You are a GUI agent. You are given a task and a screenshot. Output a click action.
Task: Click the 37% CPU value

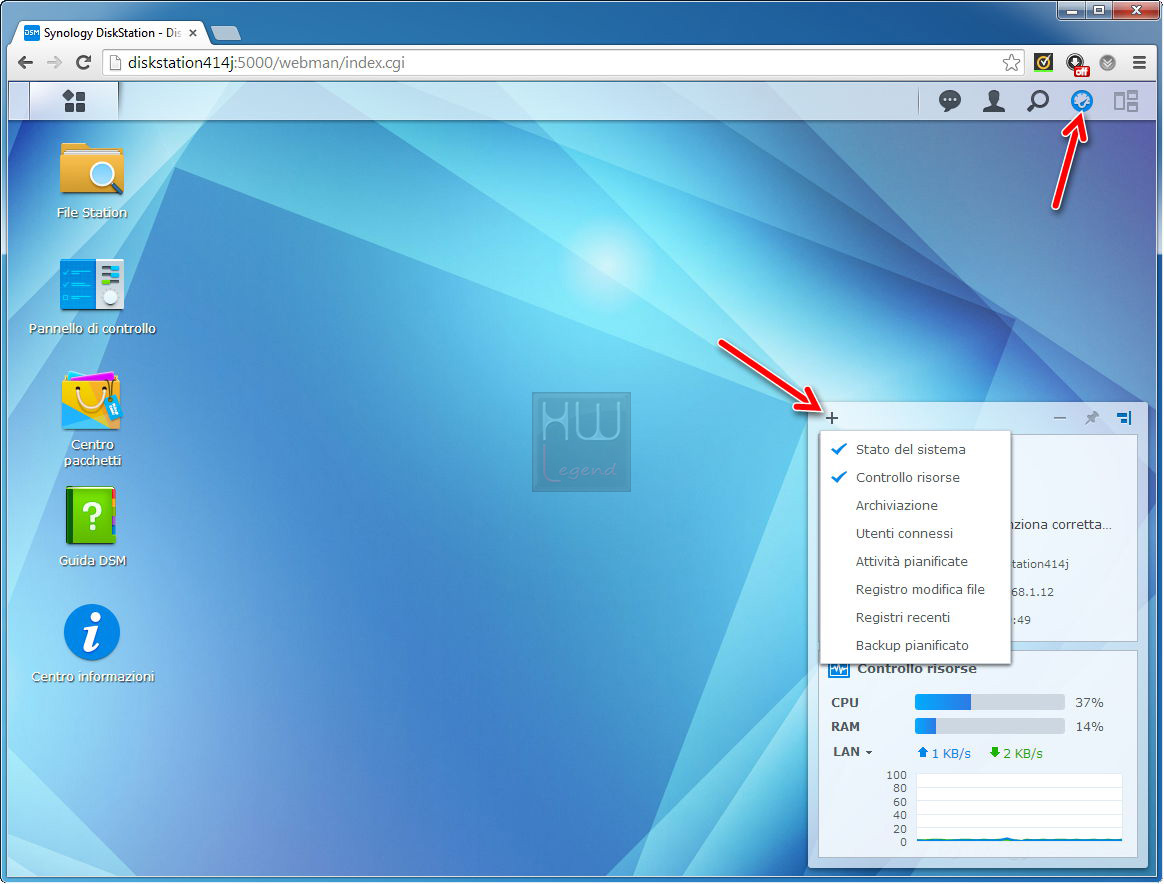tap(1089, 702)
